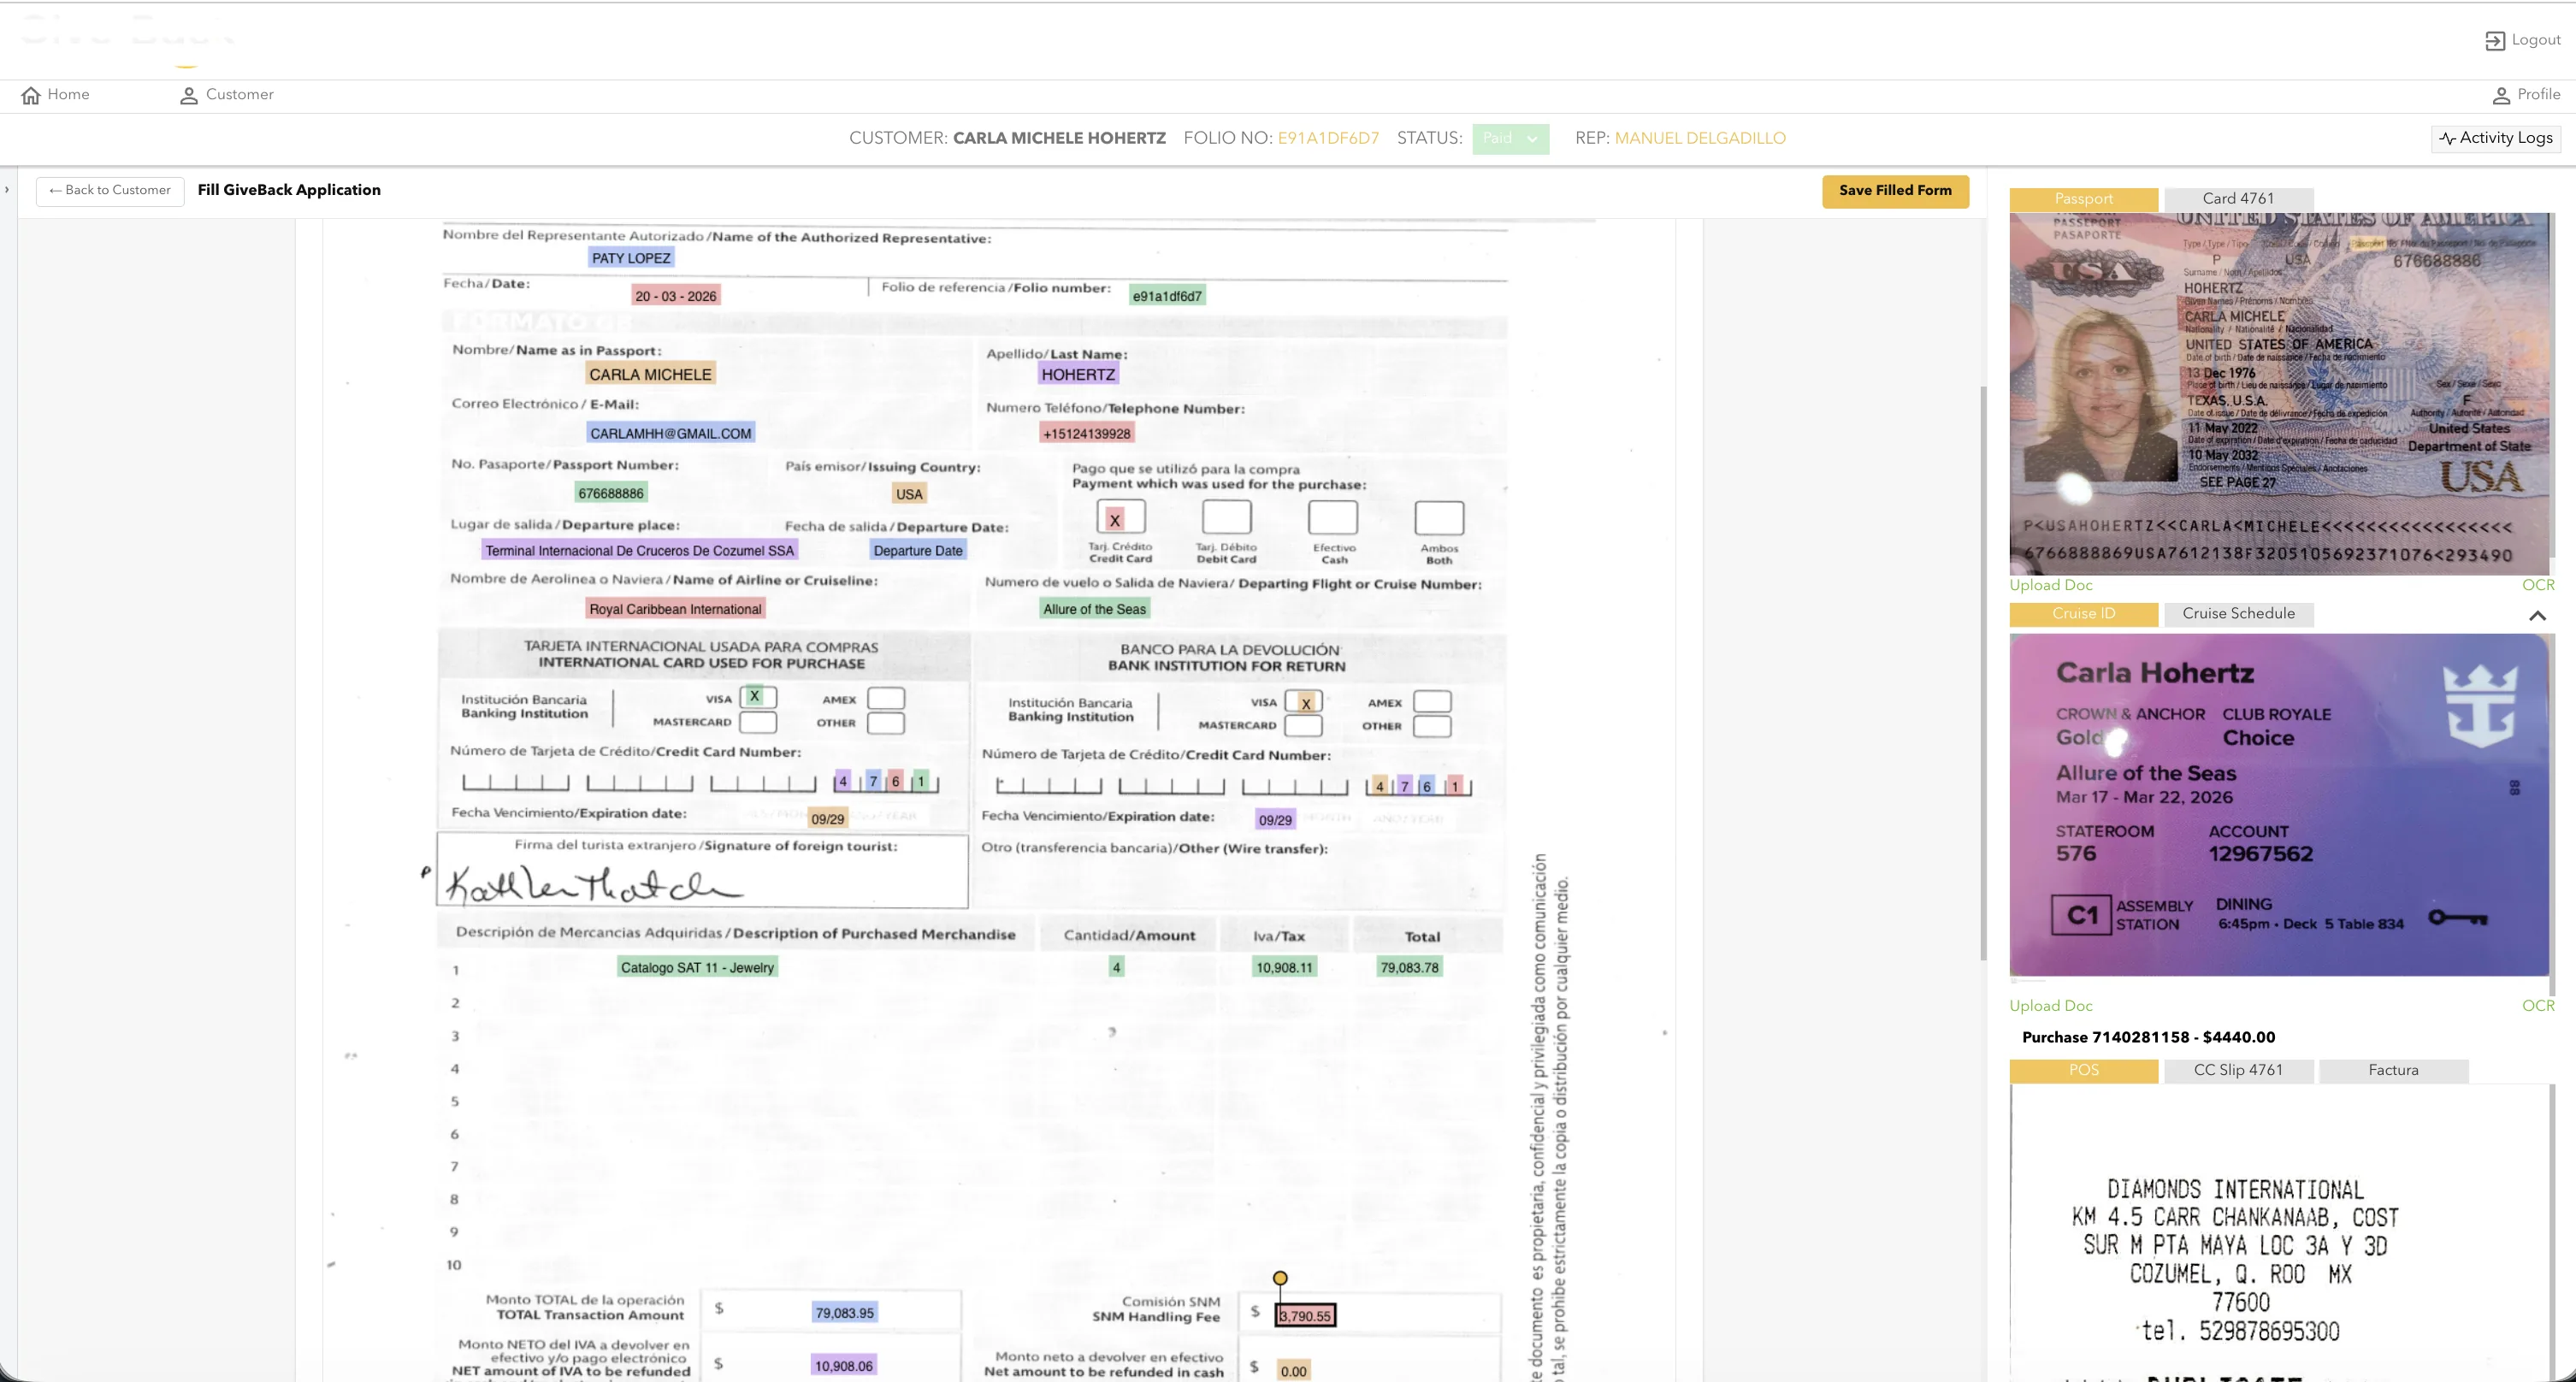This screenshot has width=2576, height=1382.
Task: Open Home via the house icon
Action: tap(31, 95)
